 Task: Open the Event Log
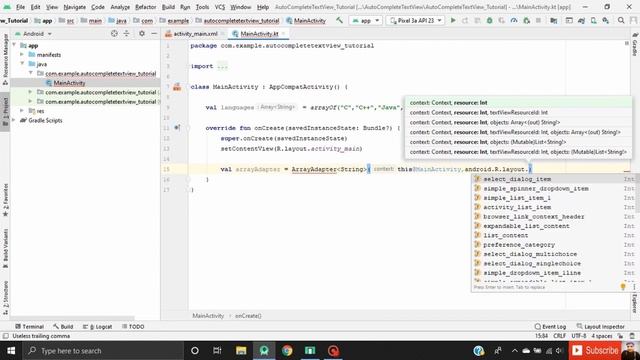coord(550,327)
